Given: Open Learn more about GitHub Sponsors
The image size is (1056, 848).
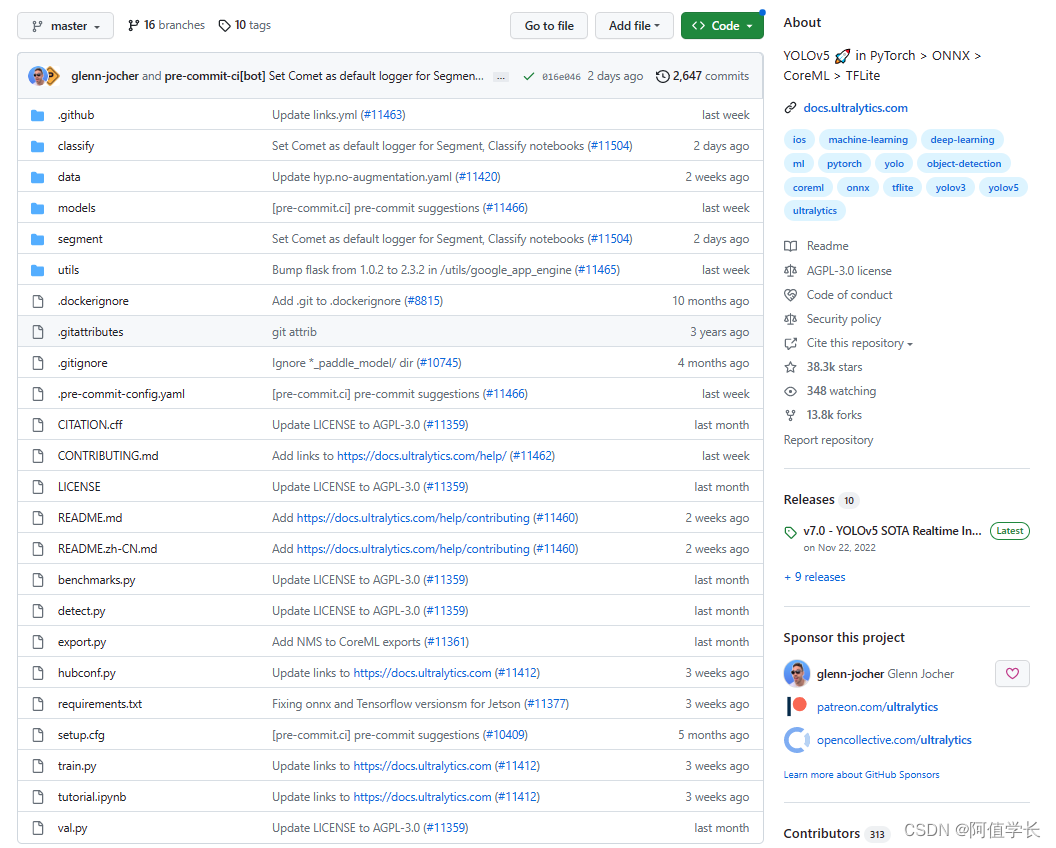Looking at the screenshot, I should tap(861, 775).
